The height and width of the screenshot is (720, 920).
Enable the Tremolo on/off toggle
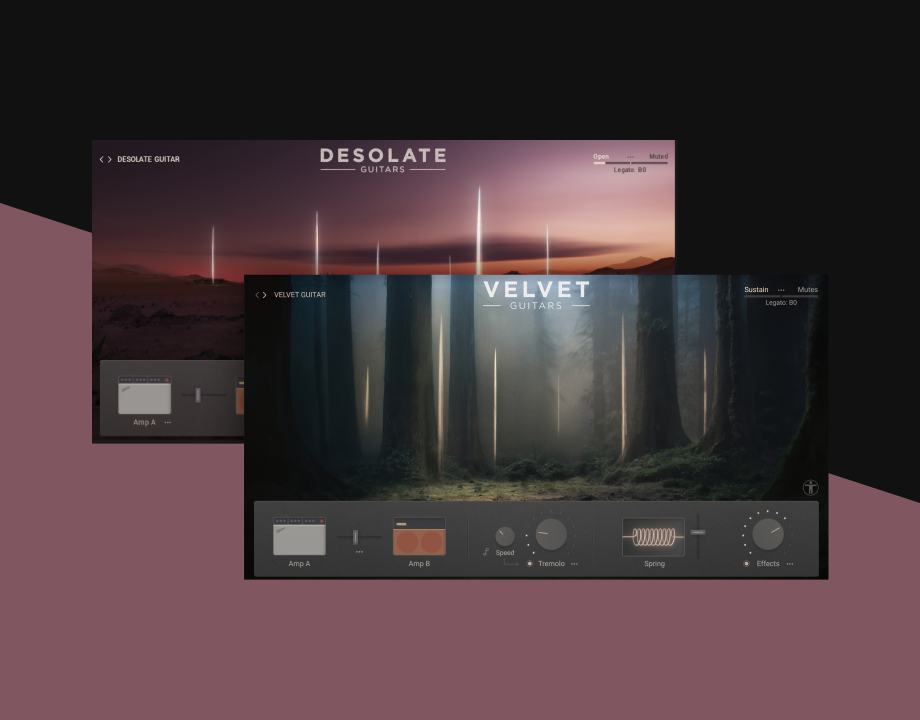(x=529, y=562)
